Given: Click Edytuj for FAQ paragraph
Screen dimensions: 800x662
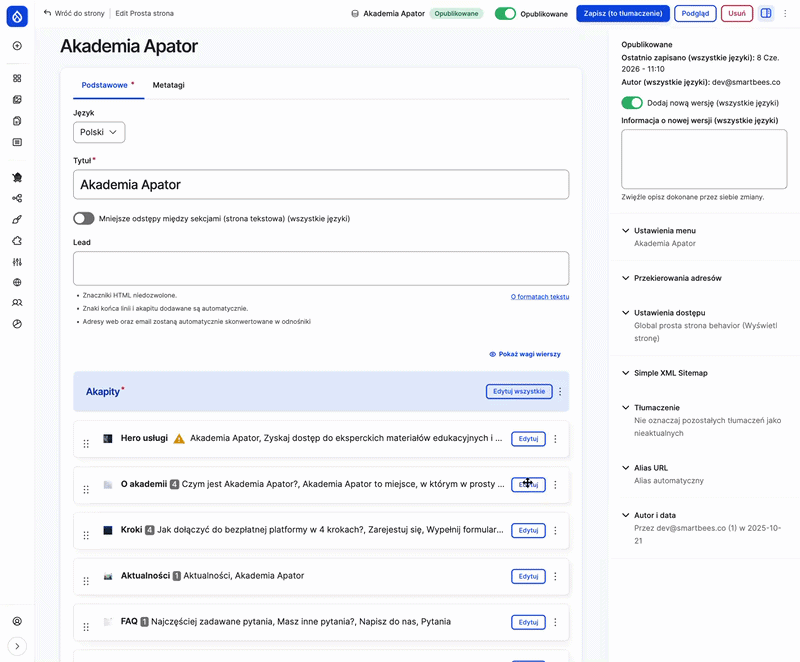Looking at the screenshot, I should 528,622.
